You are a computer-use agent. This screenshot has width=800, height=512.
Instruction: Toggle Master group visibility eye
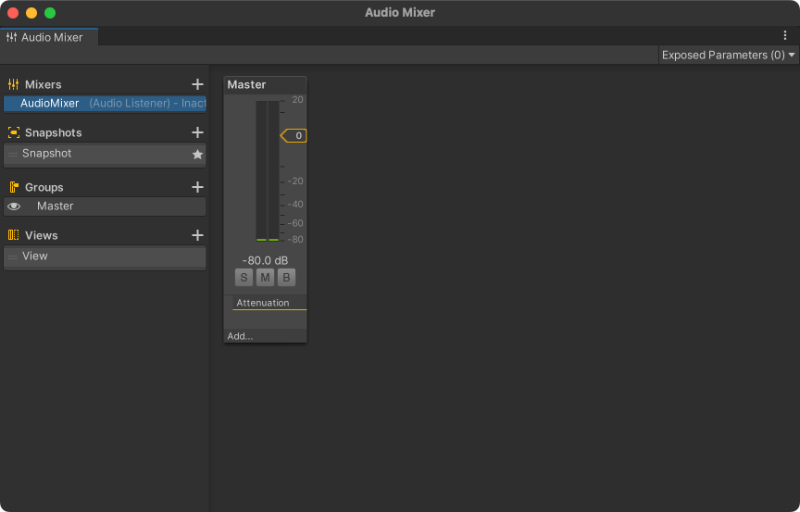click(14, 206)
